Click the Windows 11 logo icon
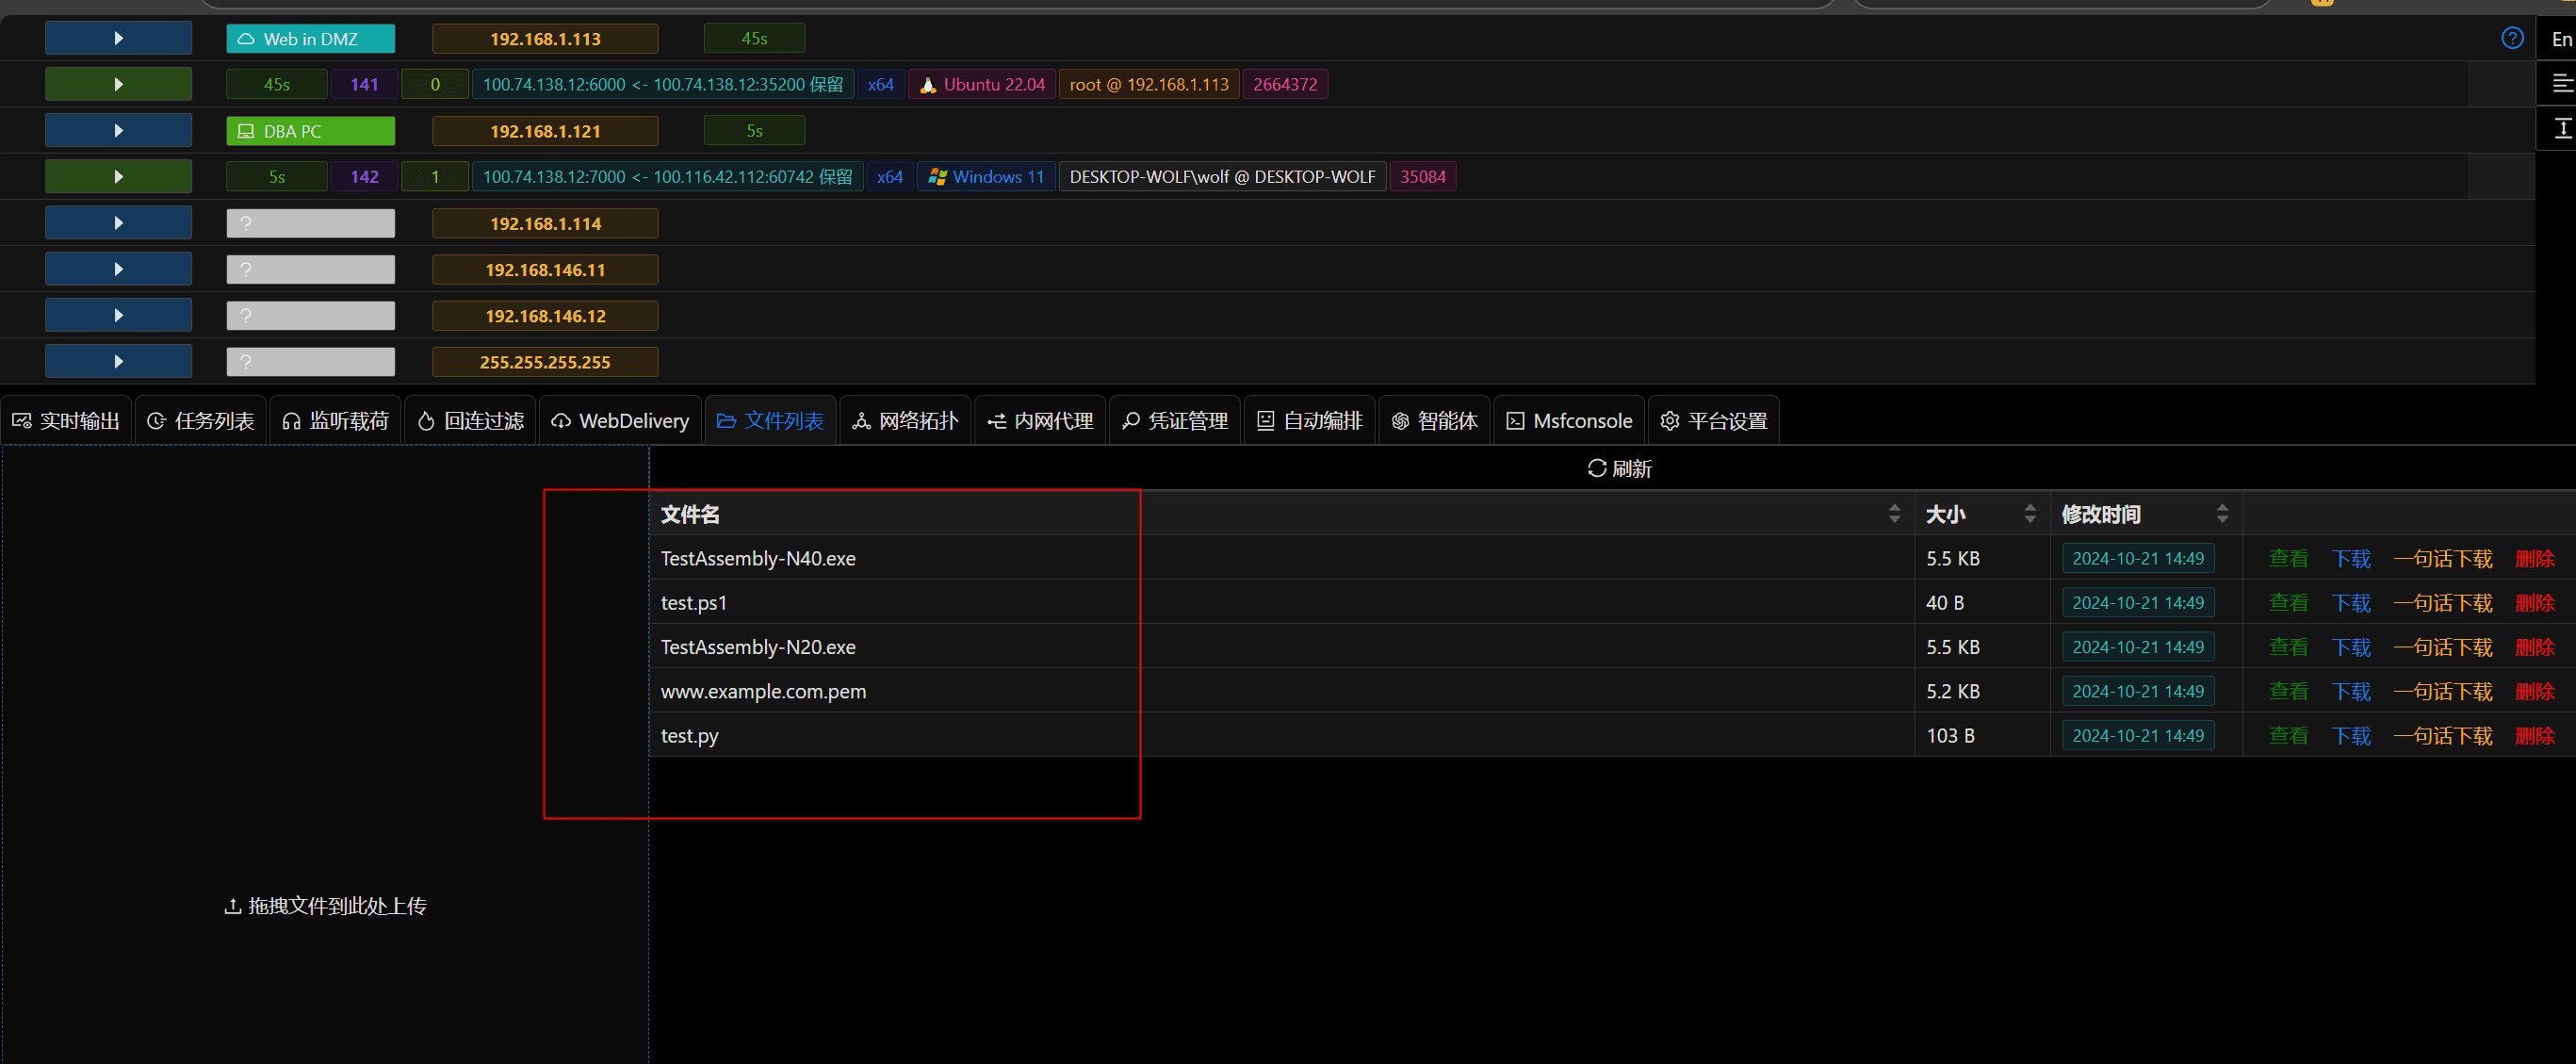This screenshot has width=2576, height=1064. (x=937, y=177)
